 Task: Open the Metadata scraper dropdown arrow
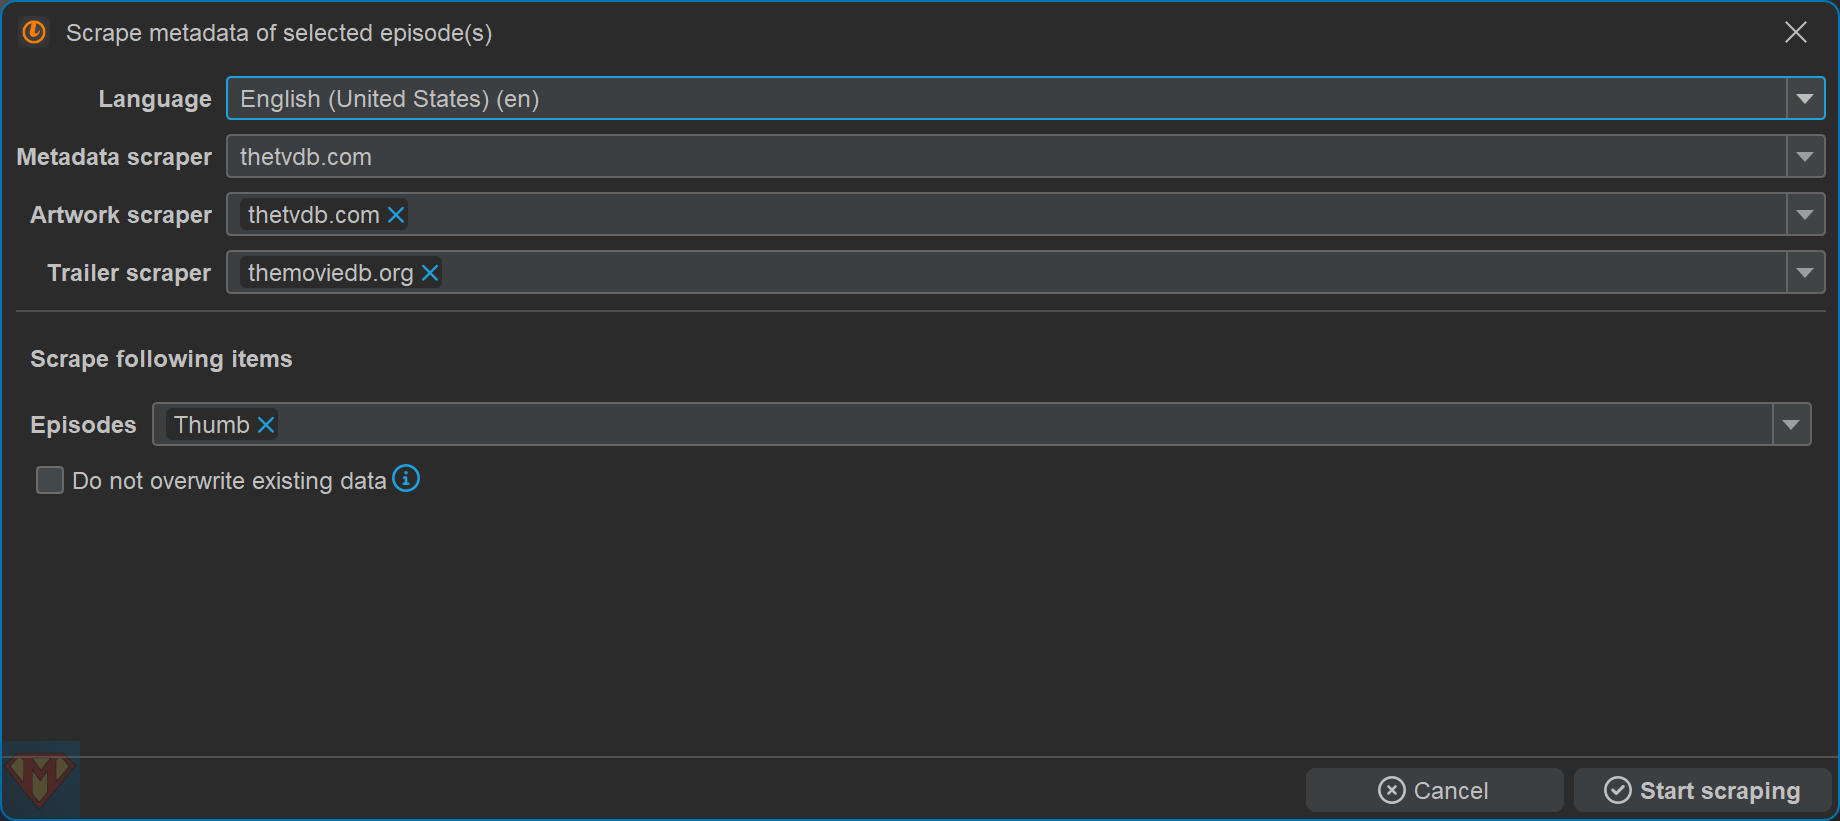click(1805, 157)
